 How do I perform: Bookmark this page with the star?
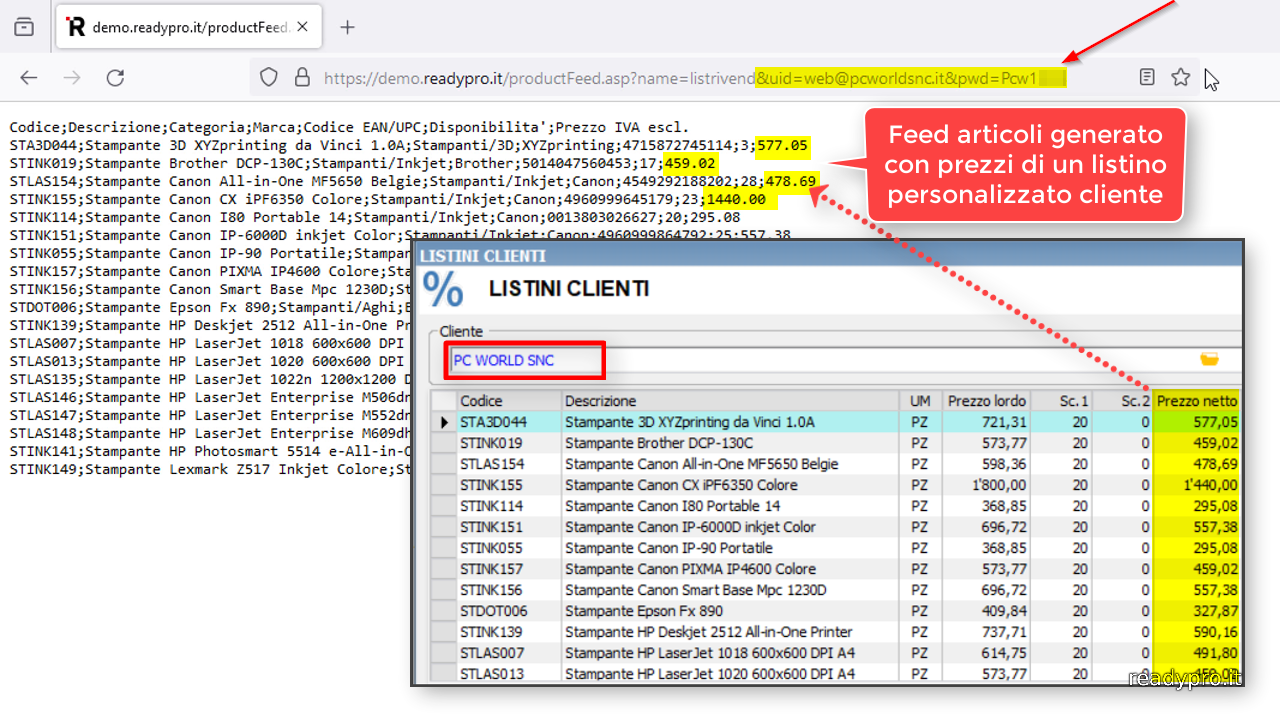point(1181,78)
